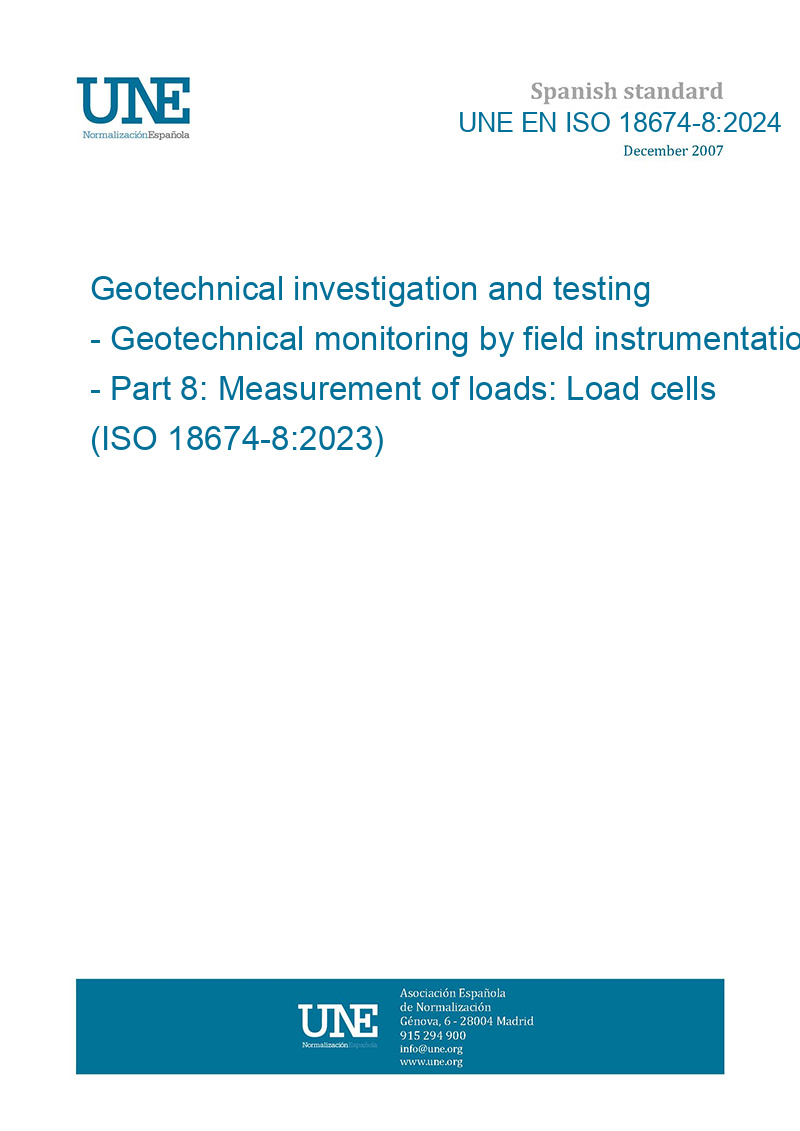Click the phone number 915 294 900

pos(433,1035)
